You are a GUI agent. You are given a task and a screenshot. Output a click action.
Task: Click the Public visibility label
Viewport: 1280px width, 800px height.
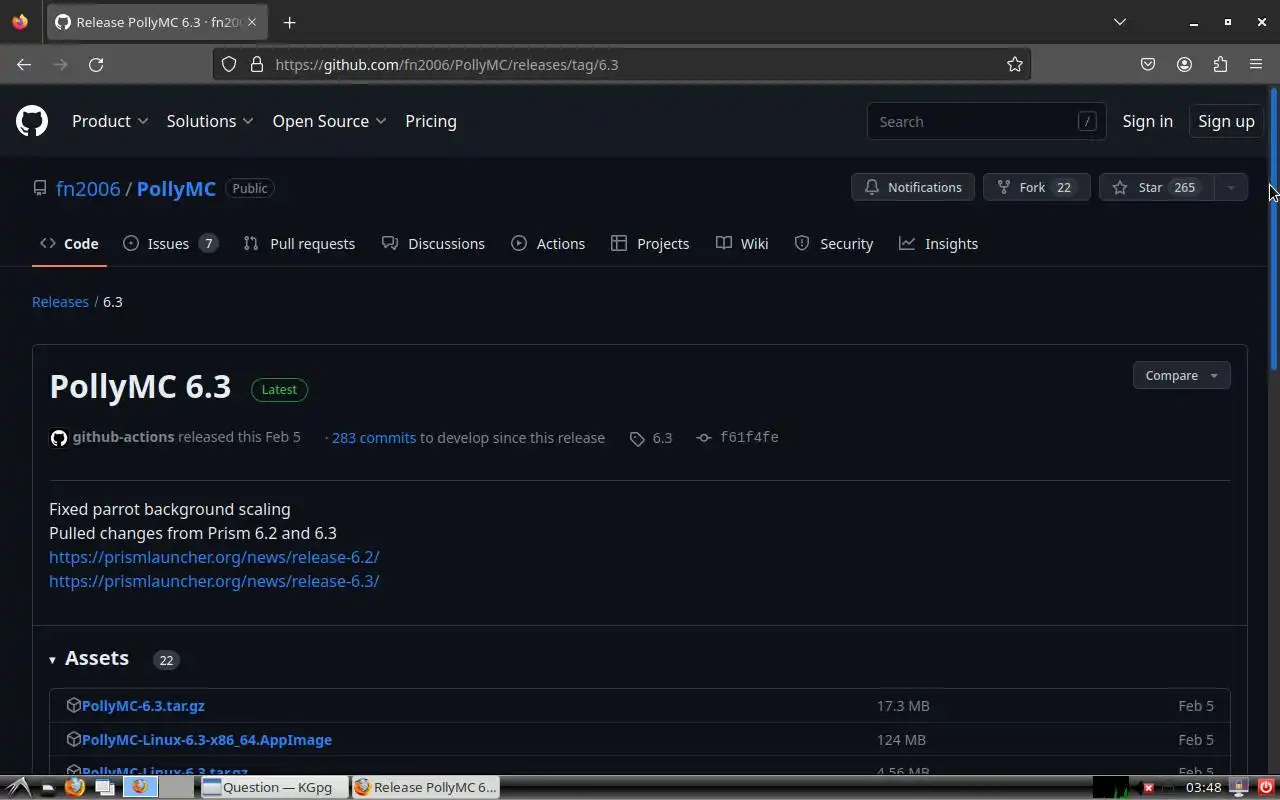click(250, 188)
